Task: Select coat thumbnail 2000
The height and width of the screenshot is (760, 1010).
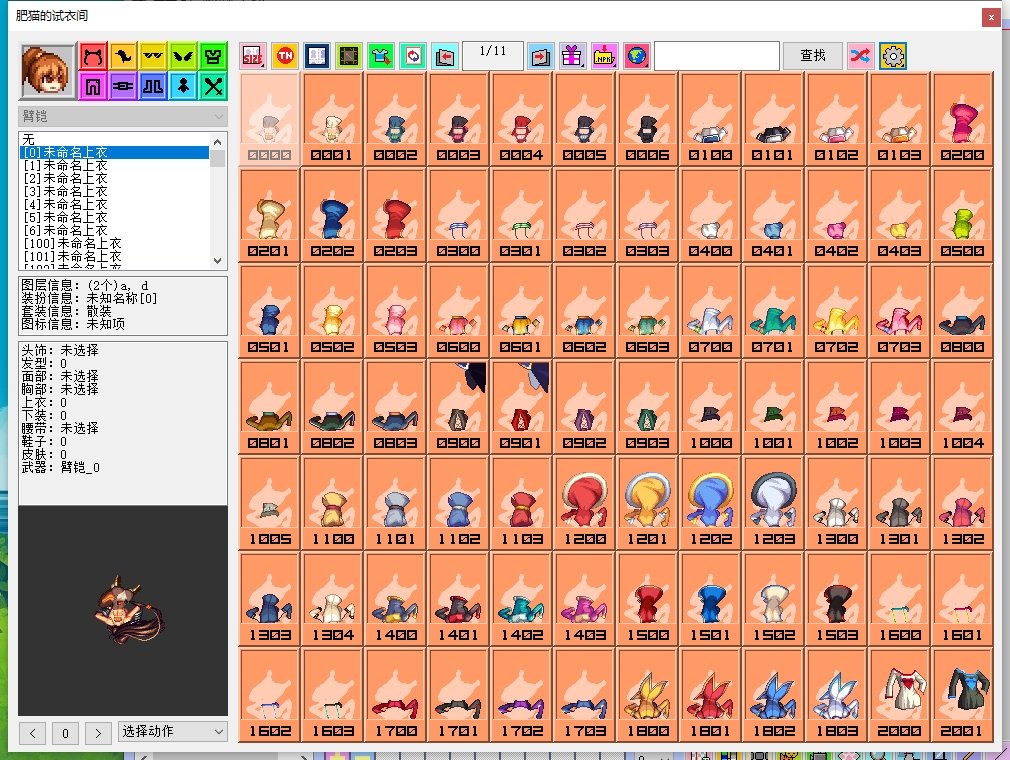Action: [x=899, y=695]
